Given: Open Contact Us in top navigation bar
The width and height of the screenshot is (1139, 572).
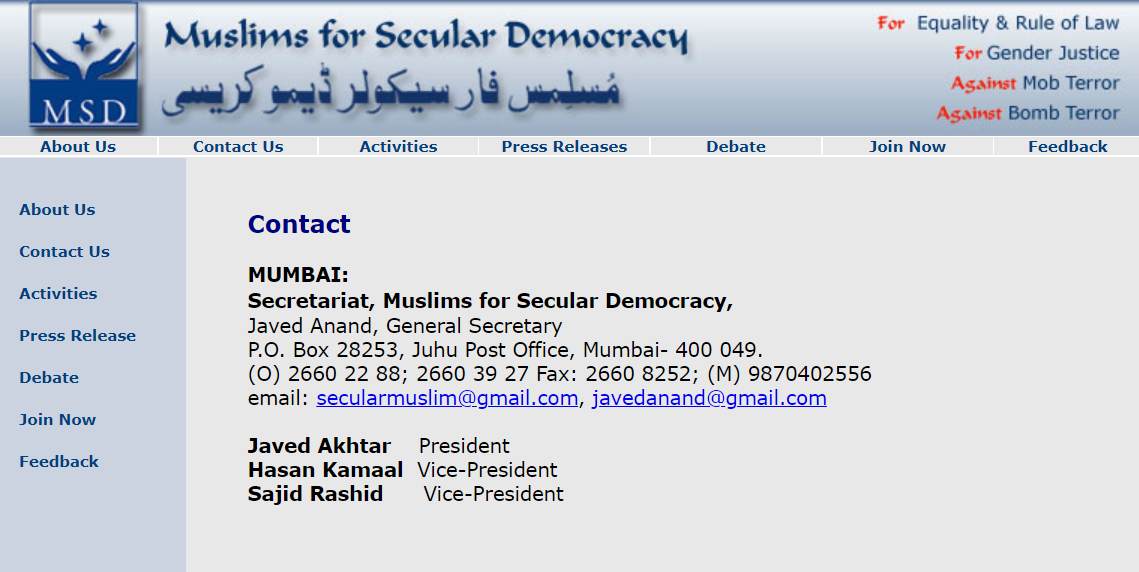Looking at the screenshot, I should (238, 146).
